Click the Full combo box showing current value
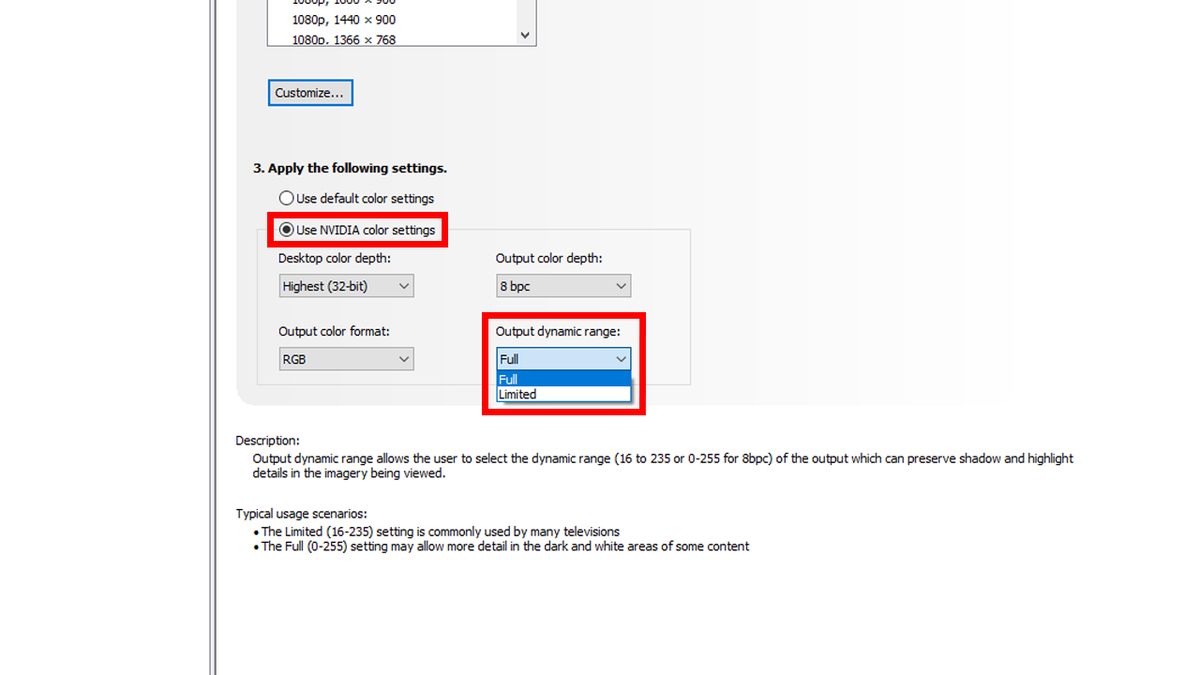This screenshot has height=675, width=1200. click(555, 358)
